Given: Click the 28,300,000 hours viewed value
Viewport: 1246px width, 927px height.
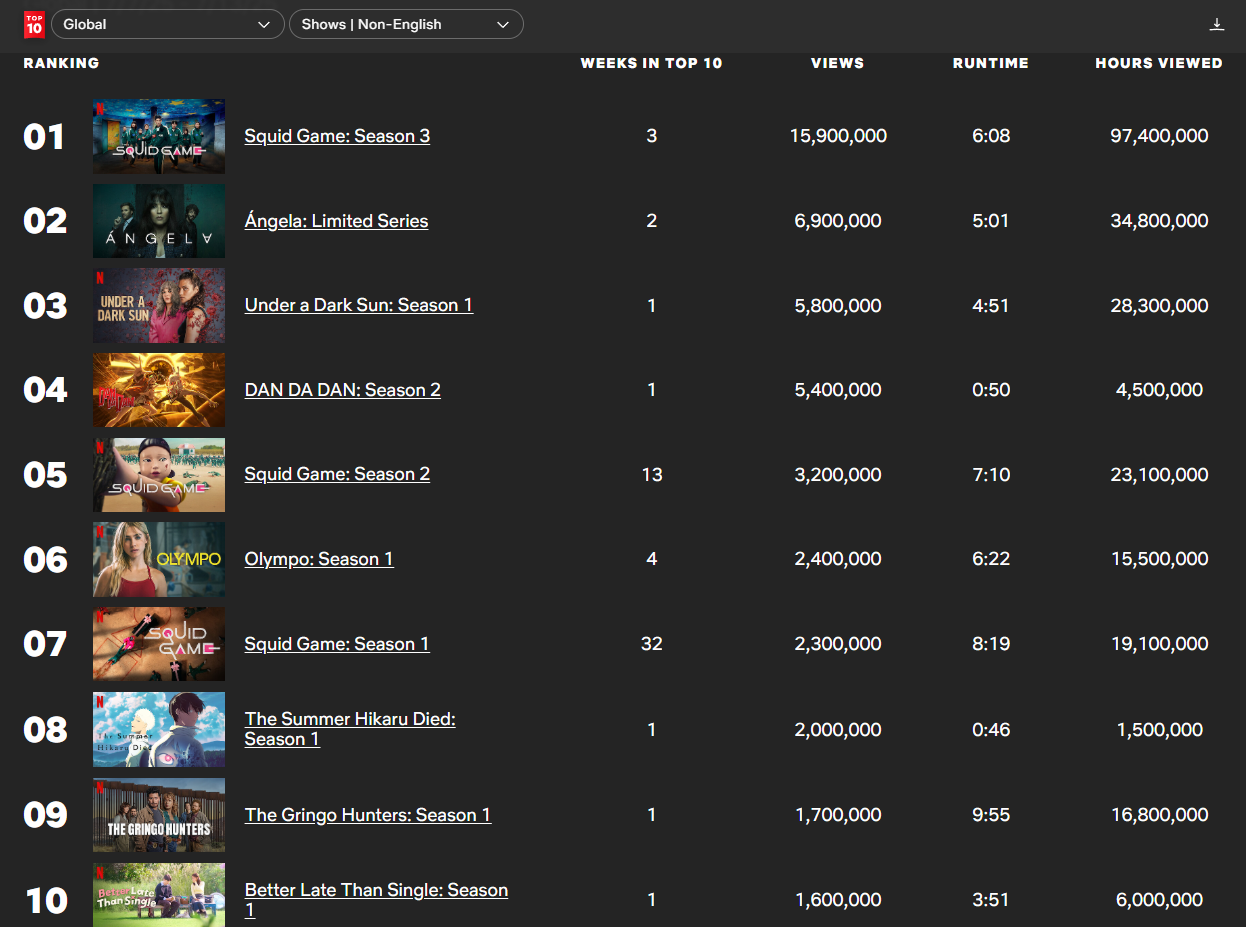Looking at the screenshot, I should click(x=1159, y=305).
